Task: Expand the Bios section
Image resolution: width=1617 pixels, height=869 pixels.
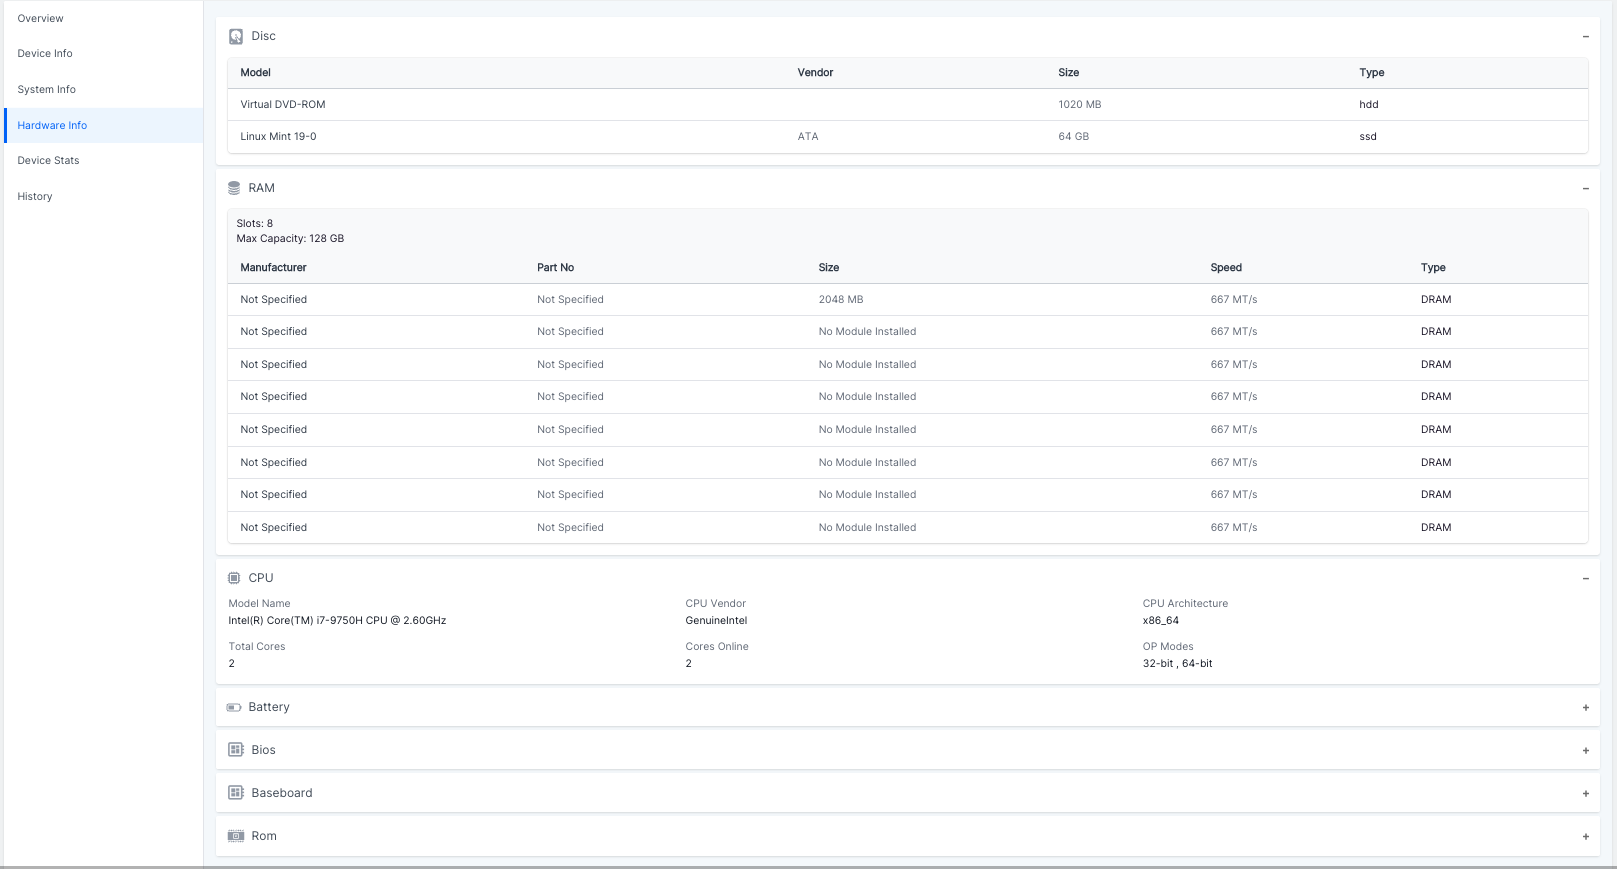Action: coord(1585,751)
